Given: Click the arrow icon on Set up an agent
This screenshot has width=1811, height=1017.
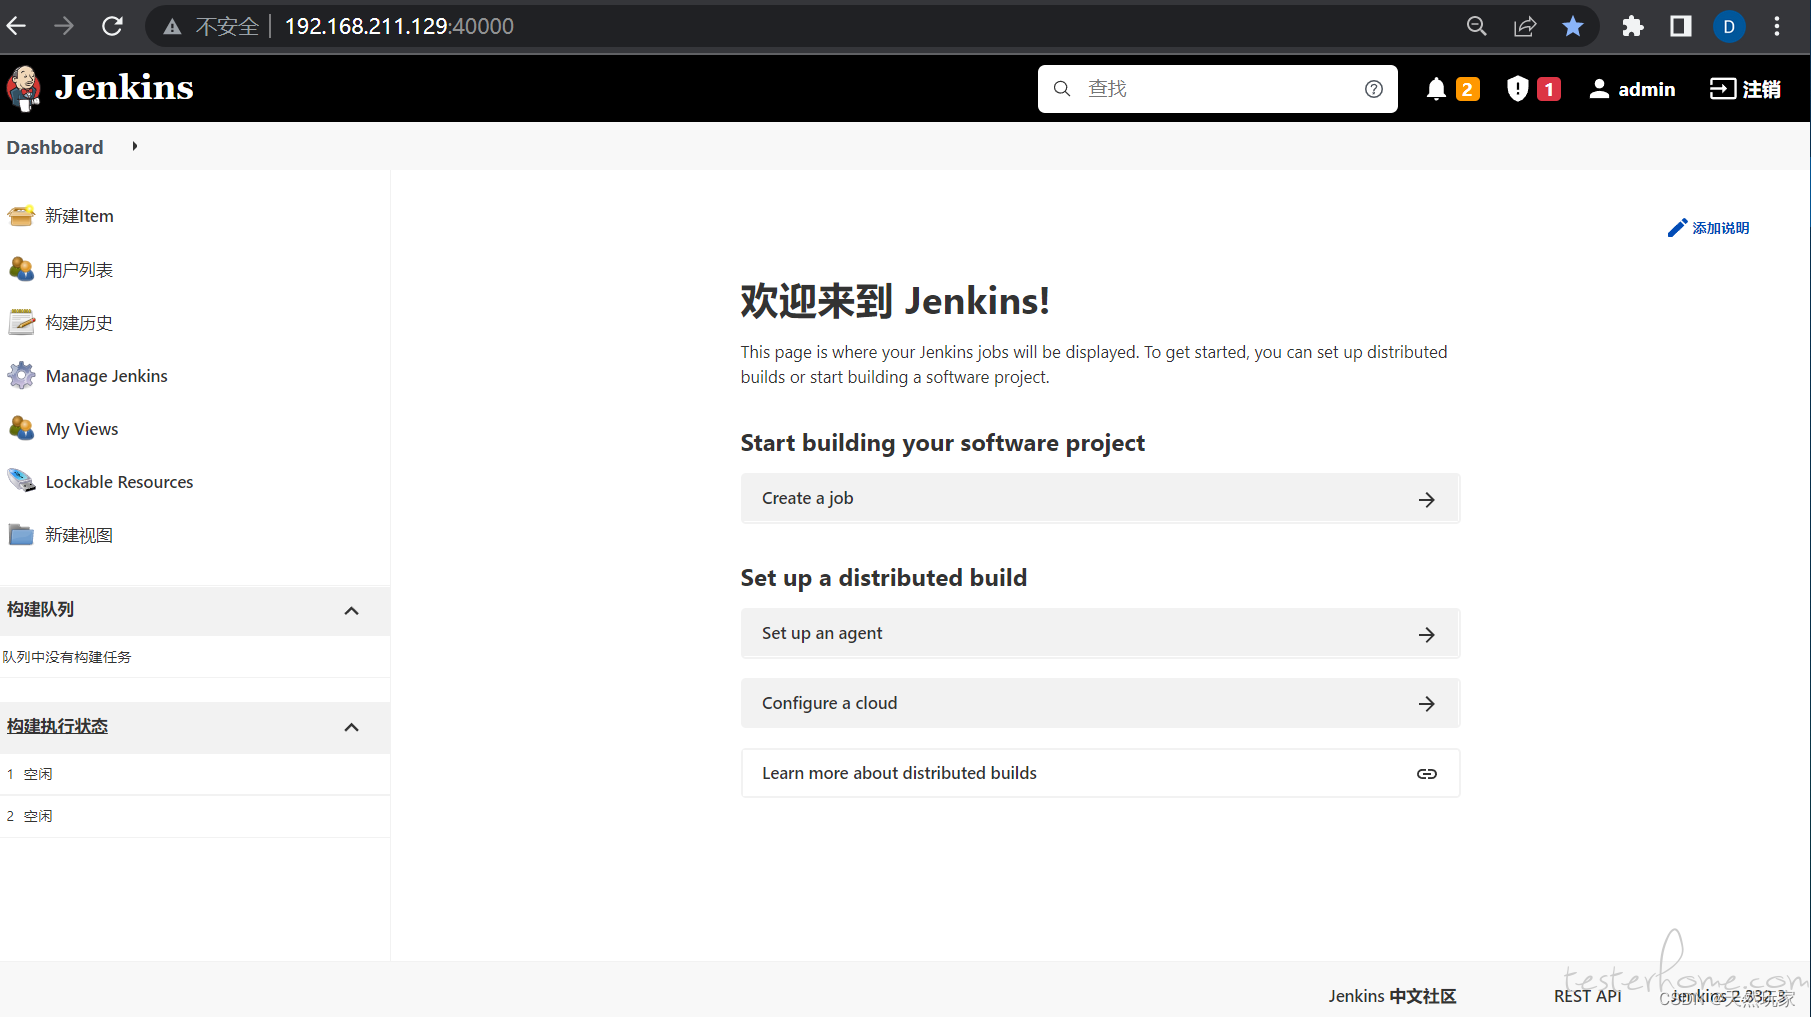Looking at the screenshot, I should click(x=1427, y=634).
